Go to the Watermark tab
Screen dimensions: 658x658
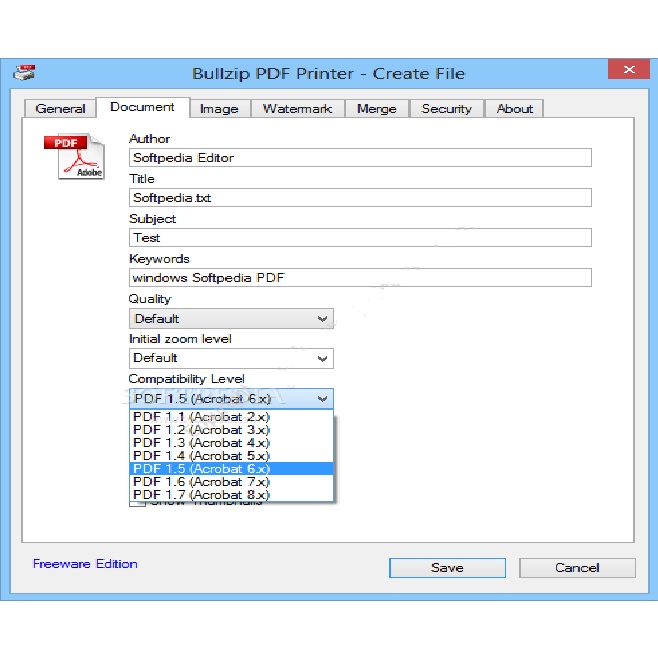(297, 109)
